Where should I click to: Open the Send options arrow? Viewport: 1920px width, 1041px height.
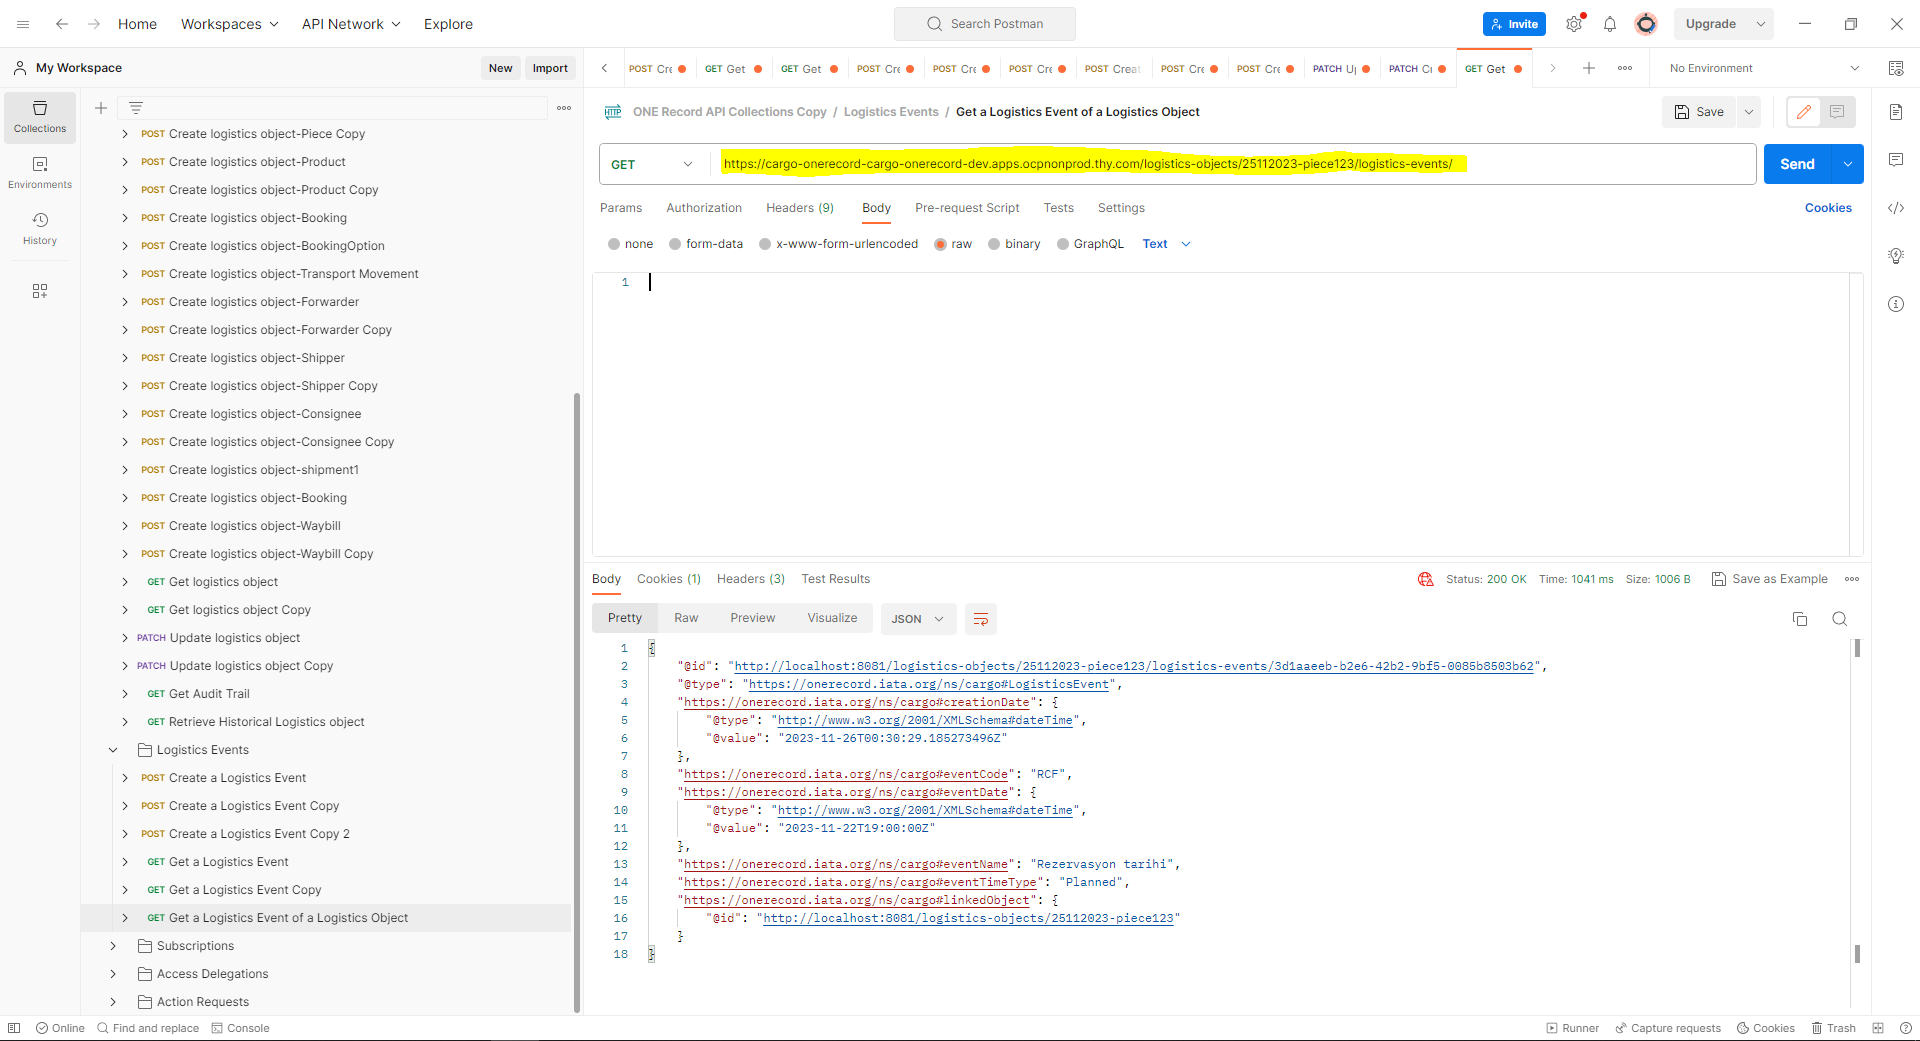coord(1848,164)
